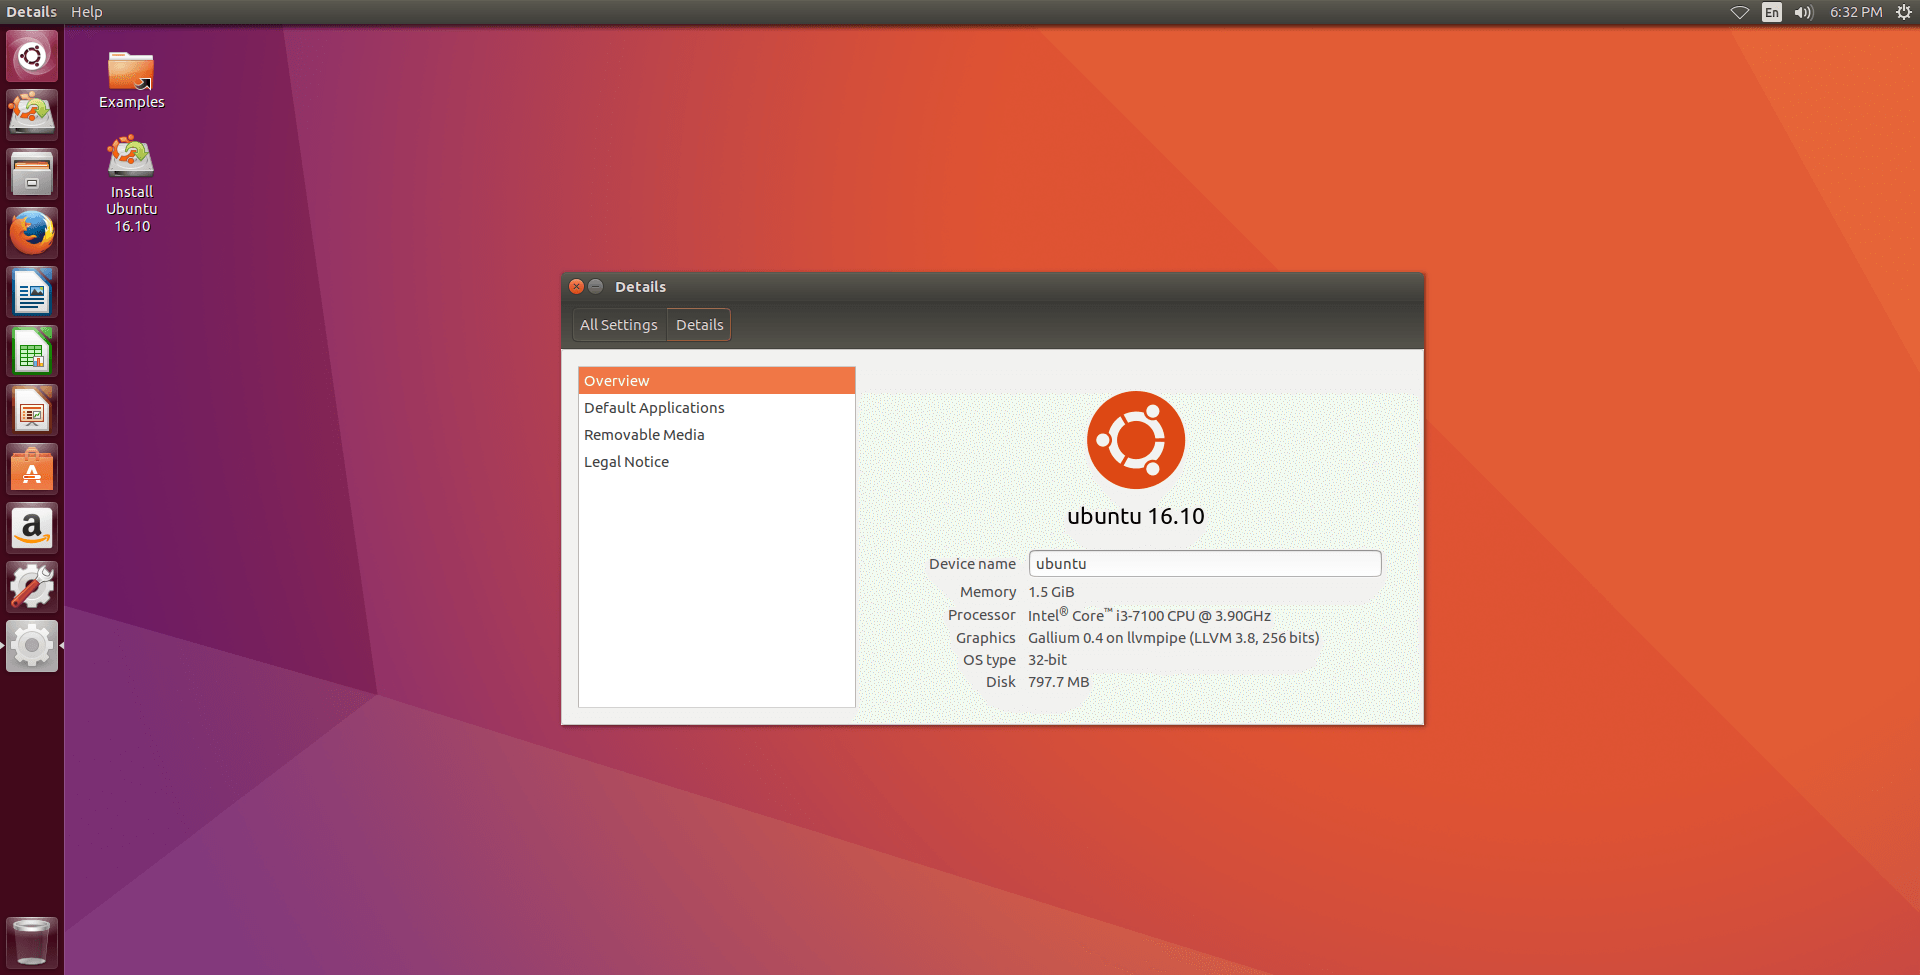The image size is (1920, 975).
Task: Select Default Applications in the sidebar
Action: [x=716, y=408]
